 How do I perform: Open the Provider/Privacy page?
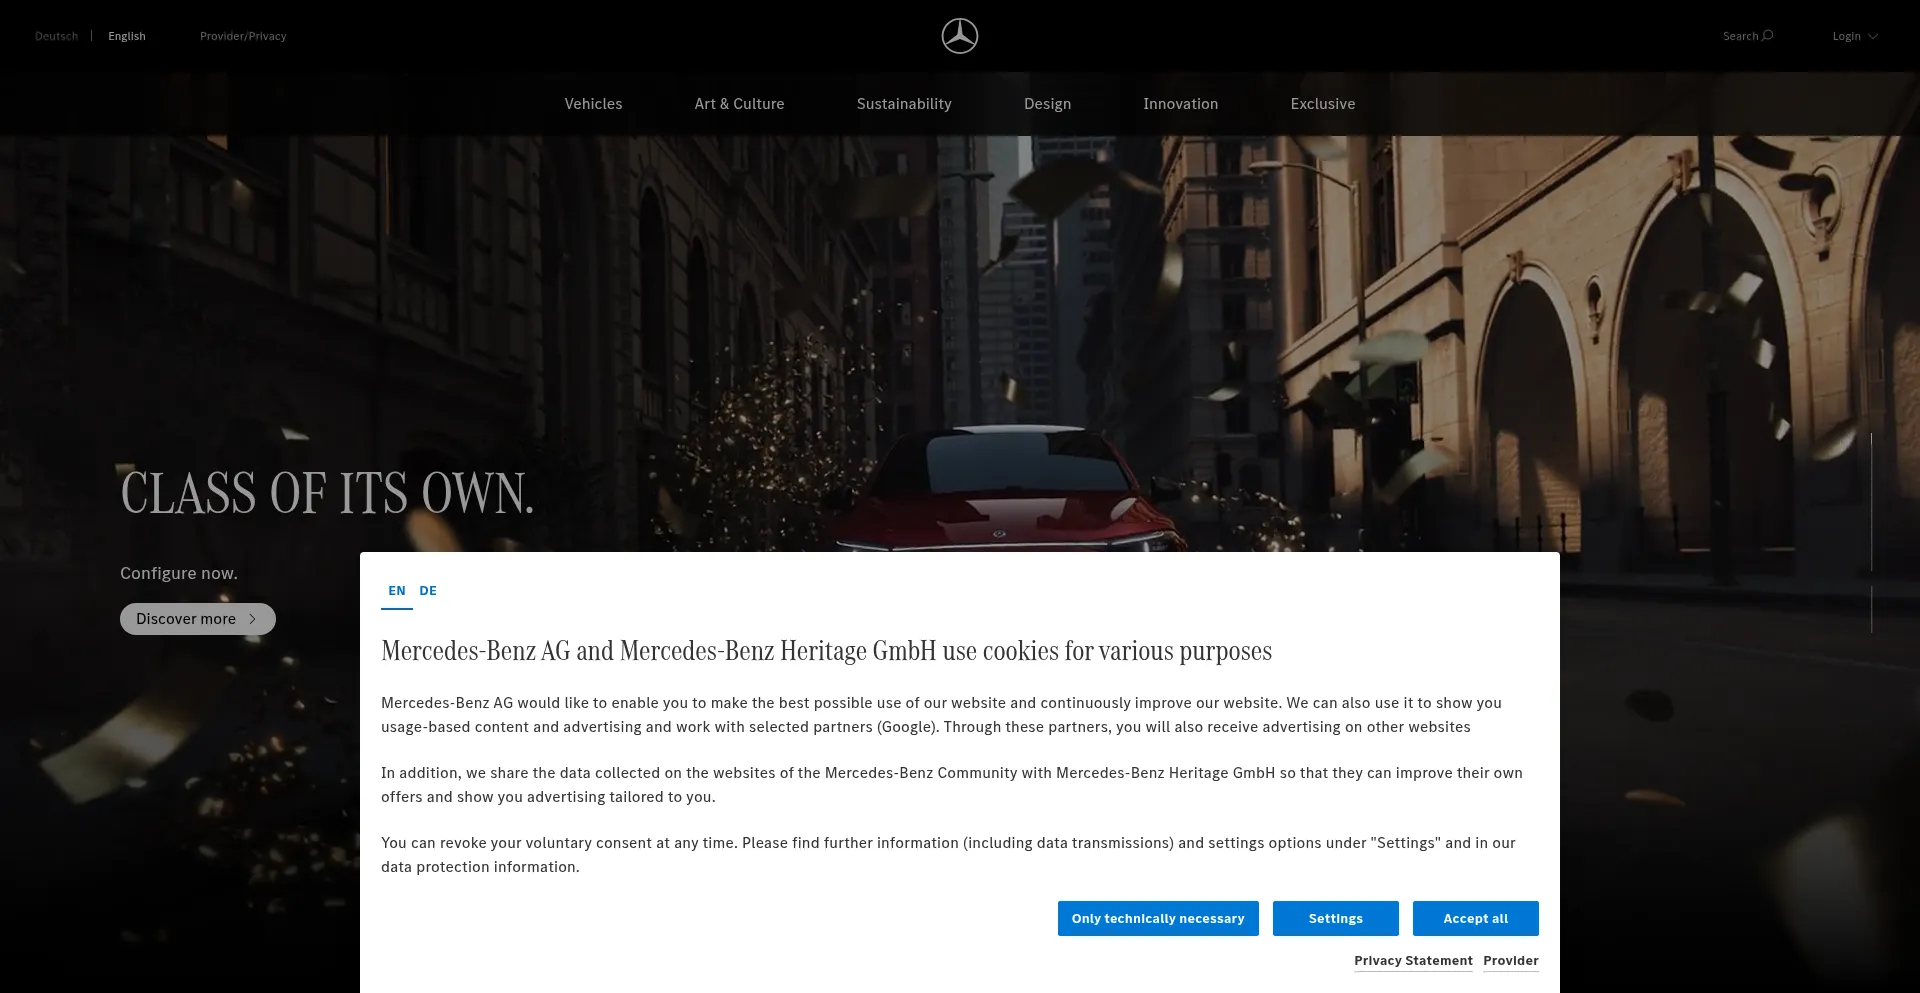tap(243, 36)
